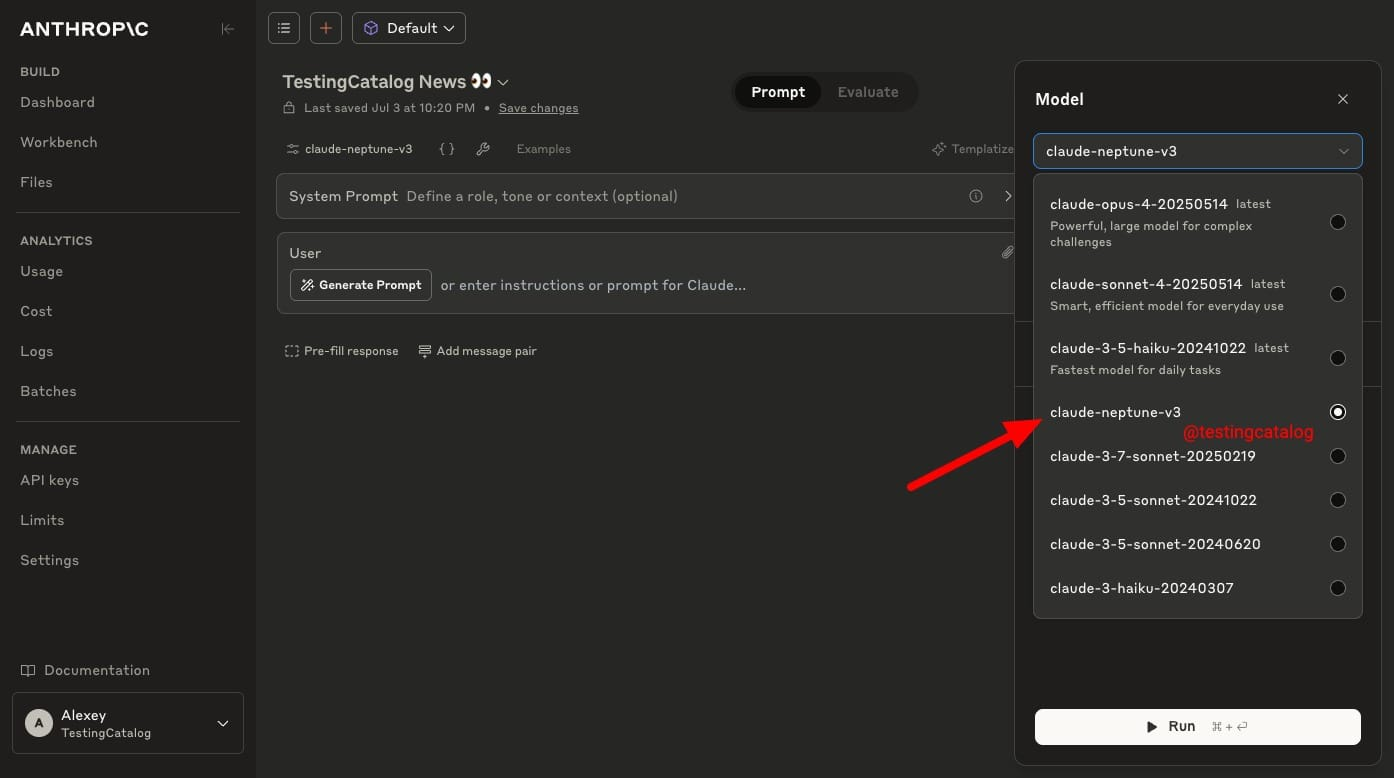
Task: Pick the claude-3-7-sonnet-20250219 radio option
Action: (1338, 456)
